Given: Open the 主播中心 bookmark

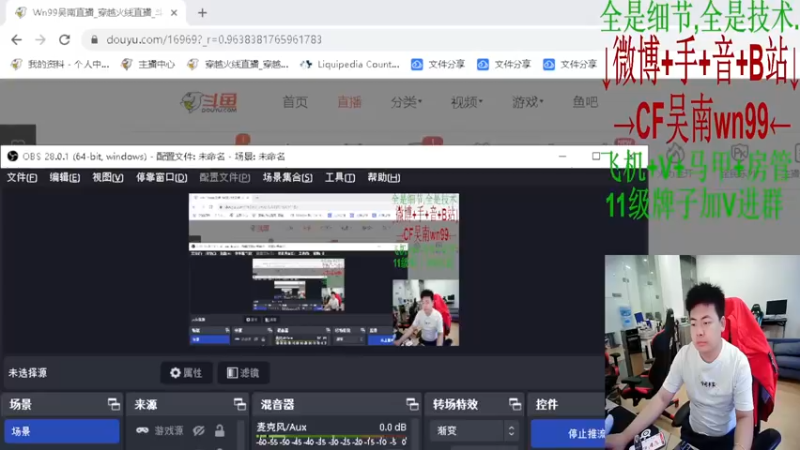Looking at the screenshot, I should 148,64.
